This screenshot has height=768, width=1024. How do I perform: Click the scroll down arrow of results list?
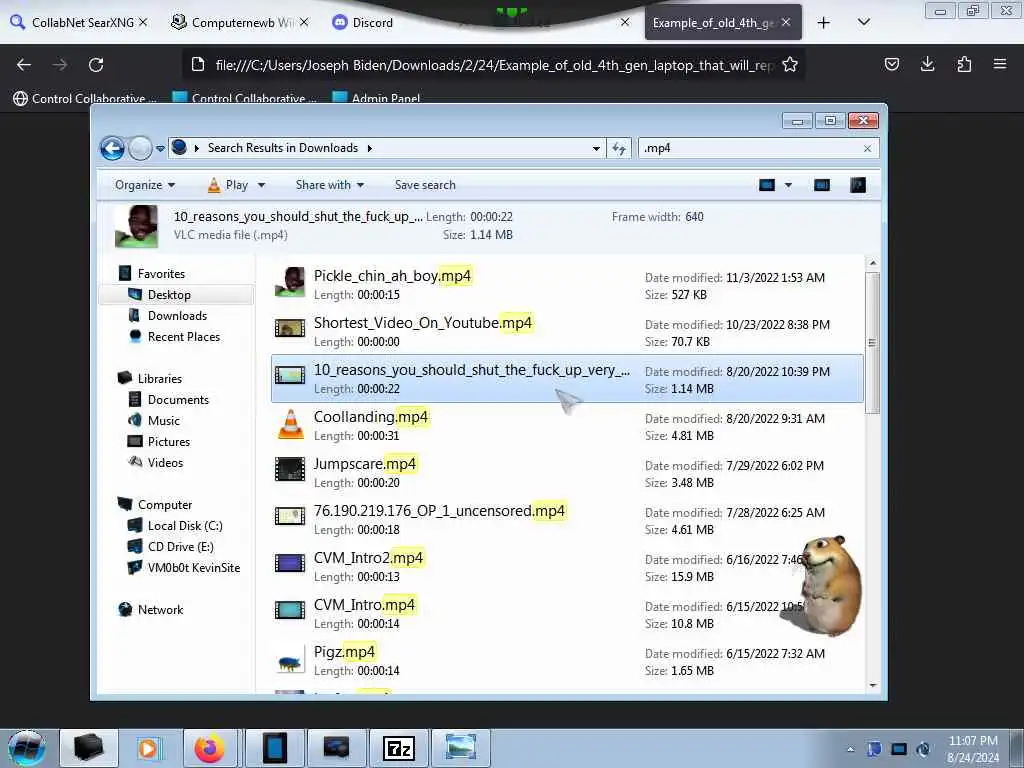pyautogui.click(x=872, y=685)
